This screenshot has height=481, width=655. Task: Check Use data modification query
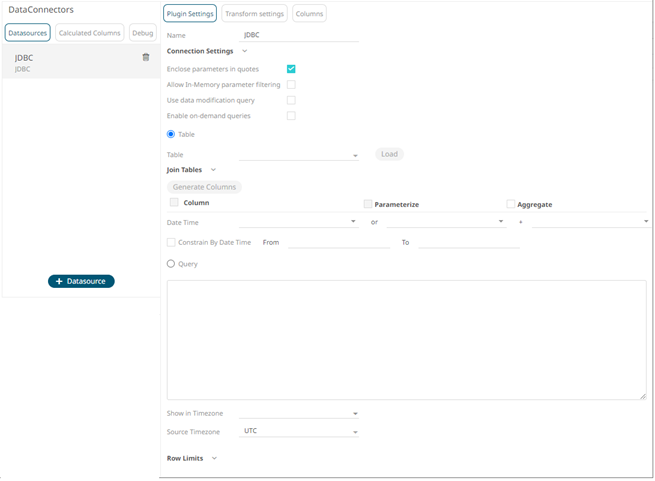point(291,100)
